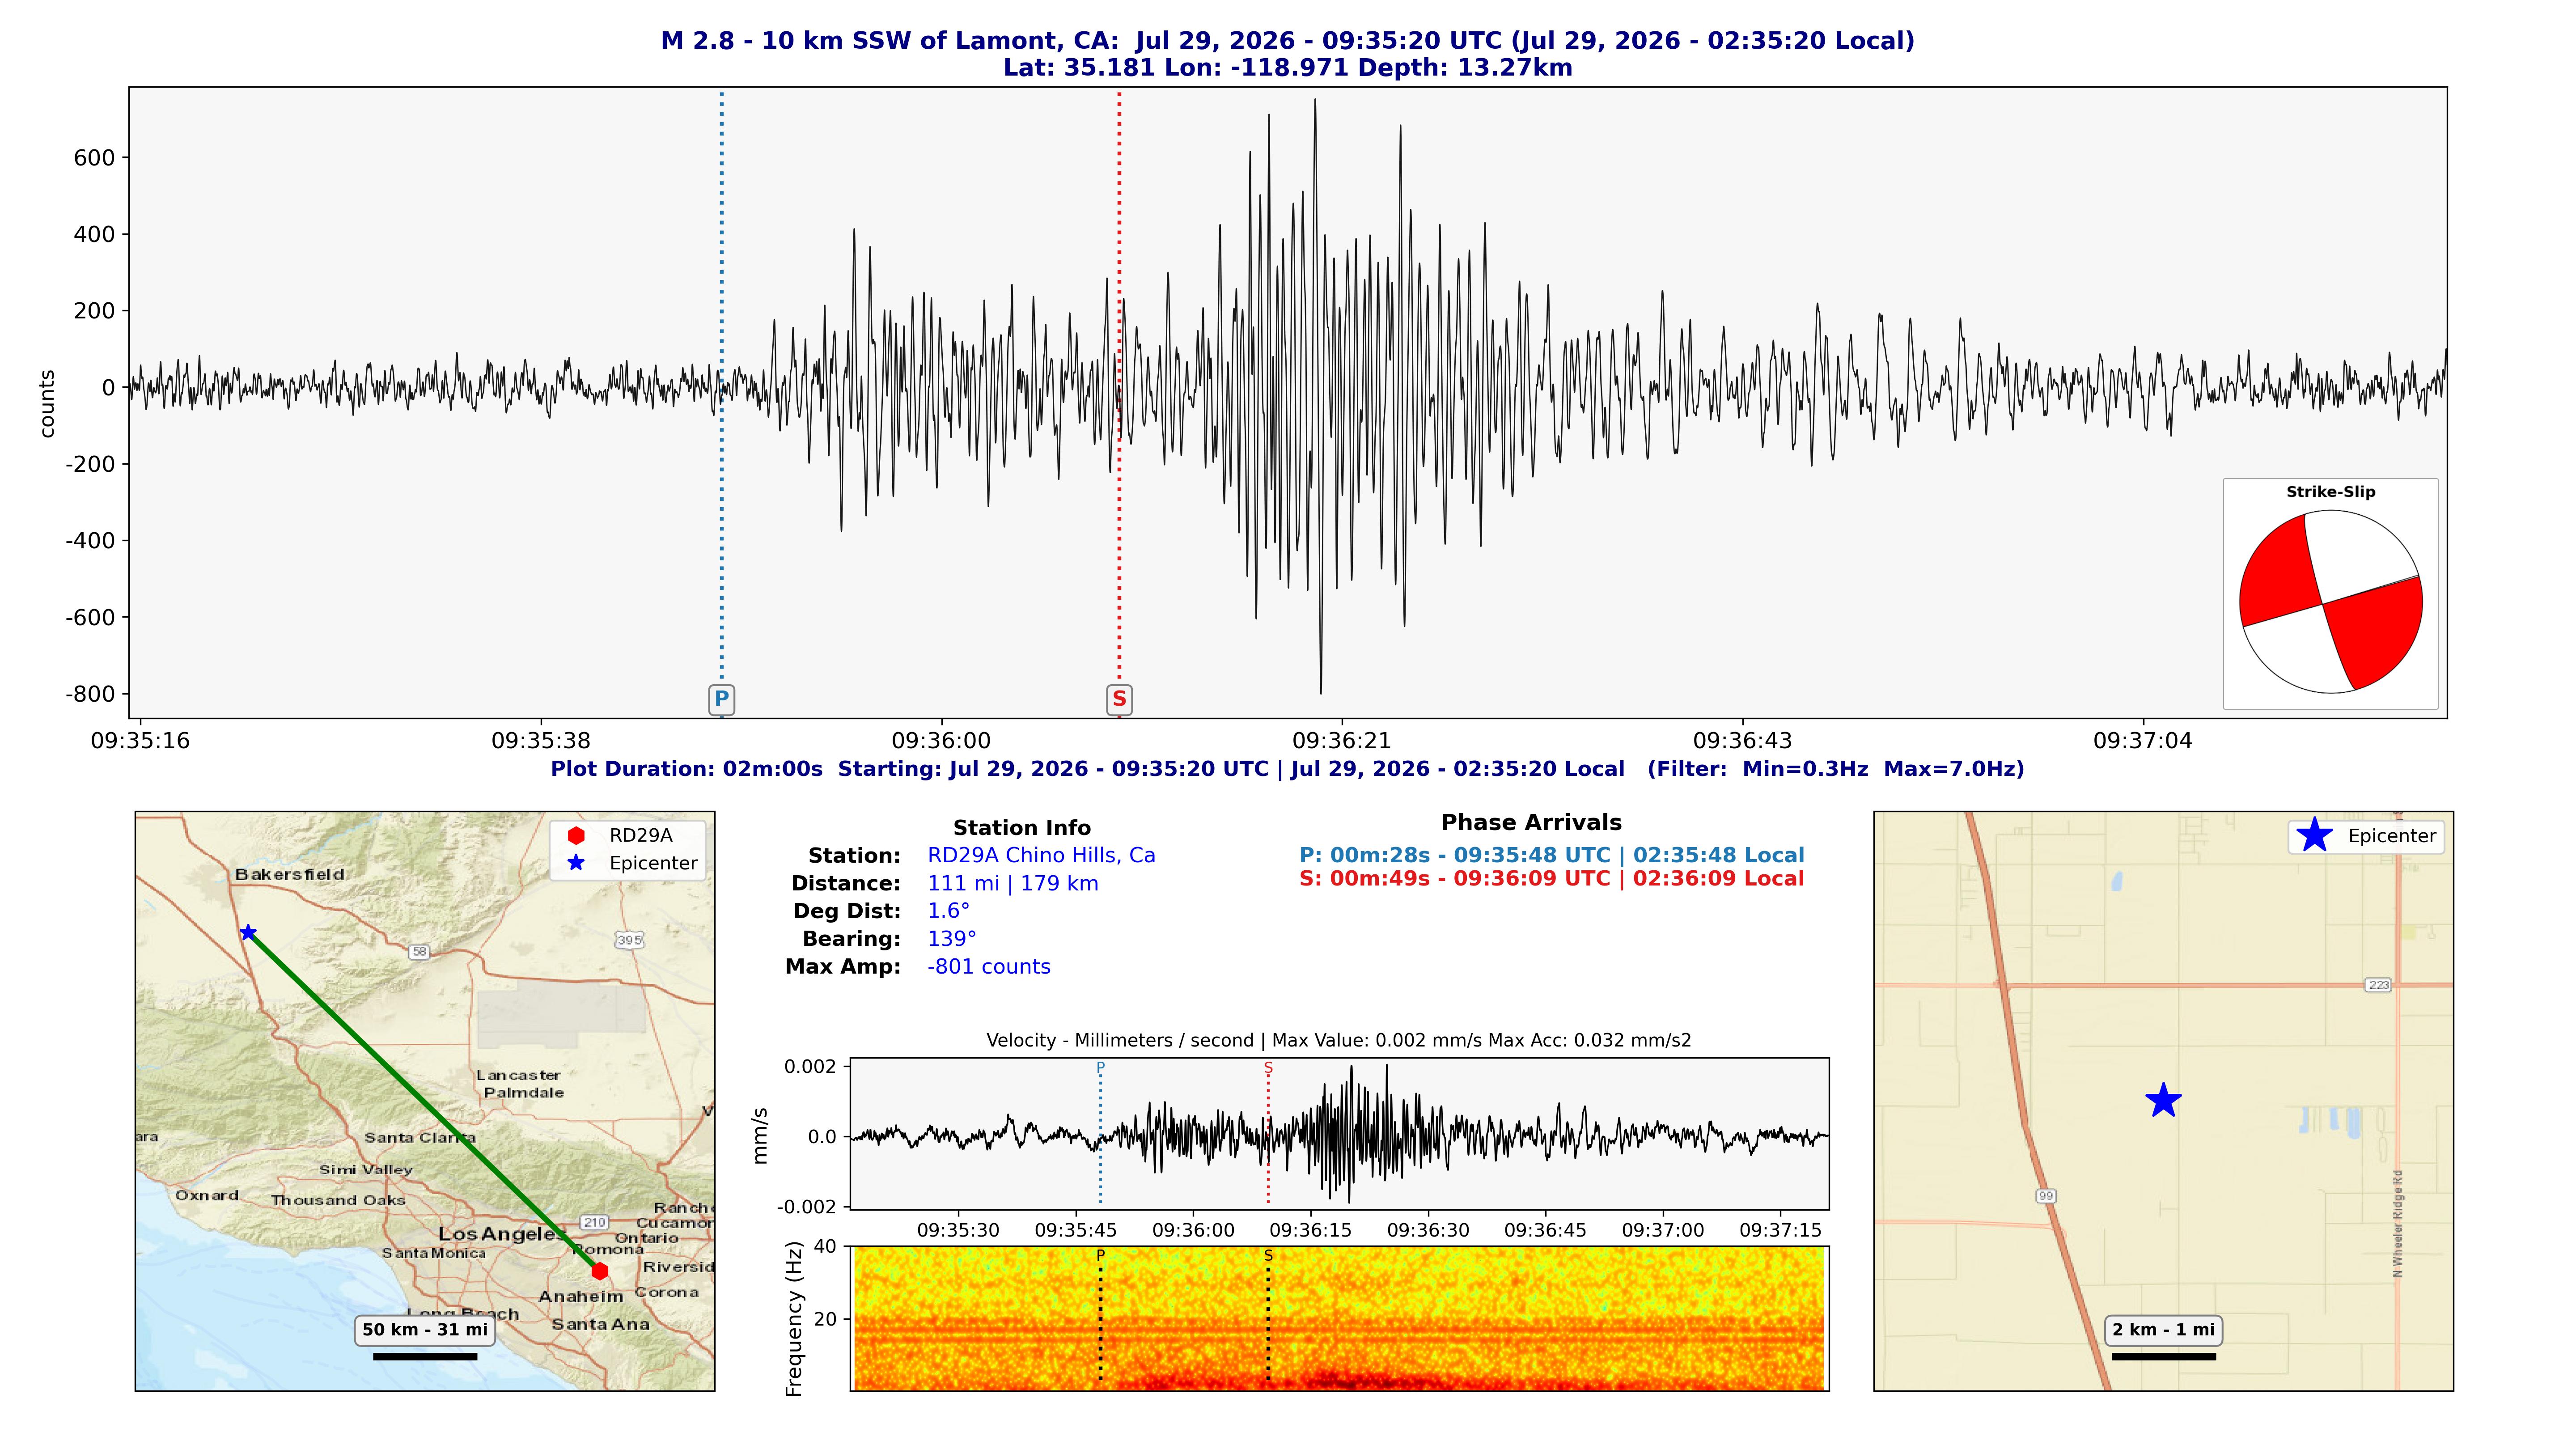The width and height of the screenshot is (2576, 1449).
Task: Click the P label on velocity plot
Action: click(1100, 1067)
